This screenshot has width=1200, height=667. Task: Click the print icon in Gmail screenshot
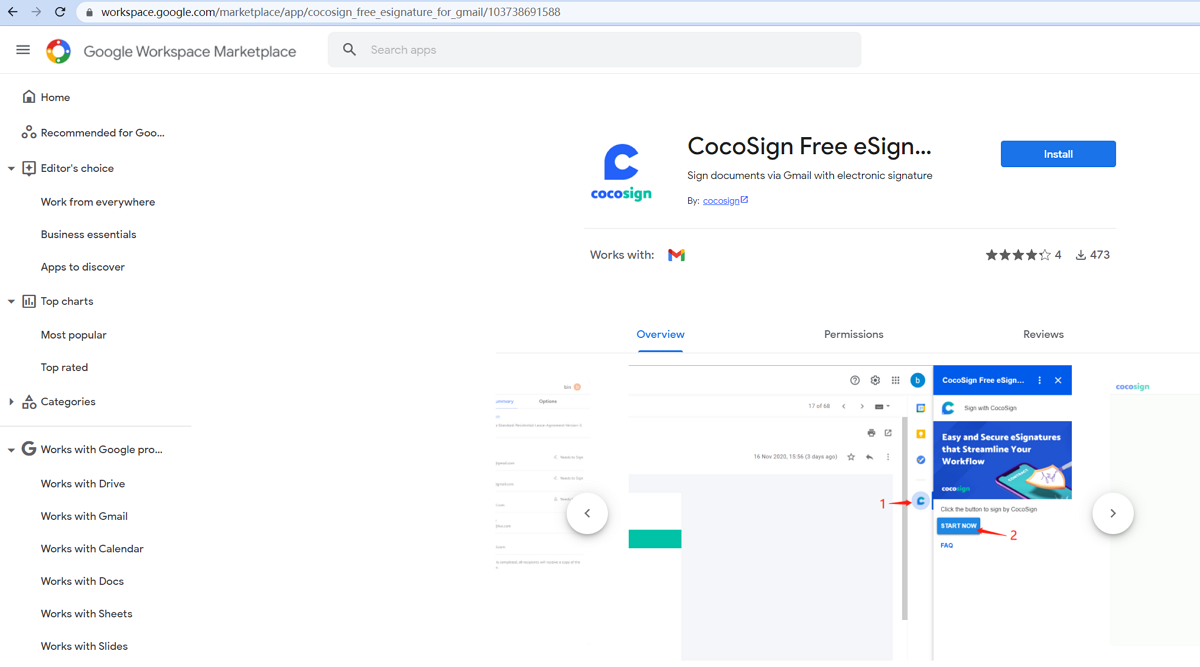[871, 433]
